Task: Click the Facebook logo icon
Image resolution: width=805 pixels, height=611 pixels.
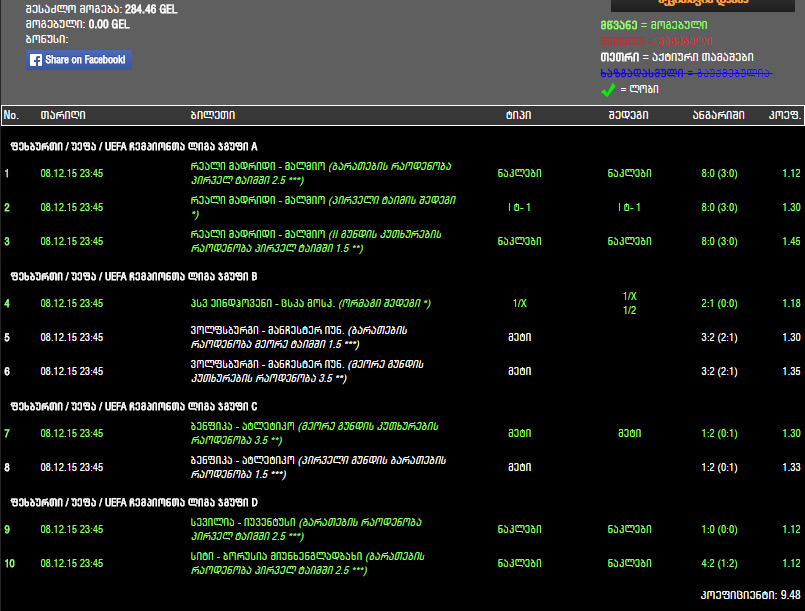Action: [36, 60]
